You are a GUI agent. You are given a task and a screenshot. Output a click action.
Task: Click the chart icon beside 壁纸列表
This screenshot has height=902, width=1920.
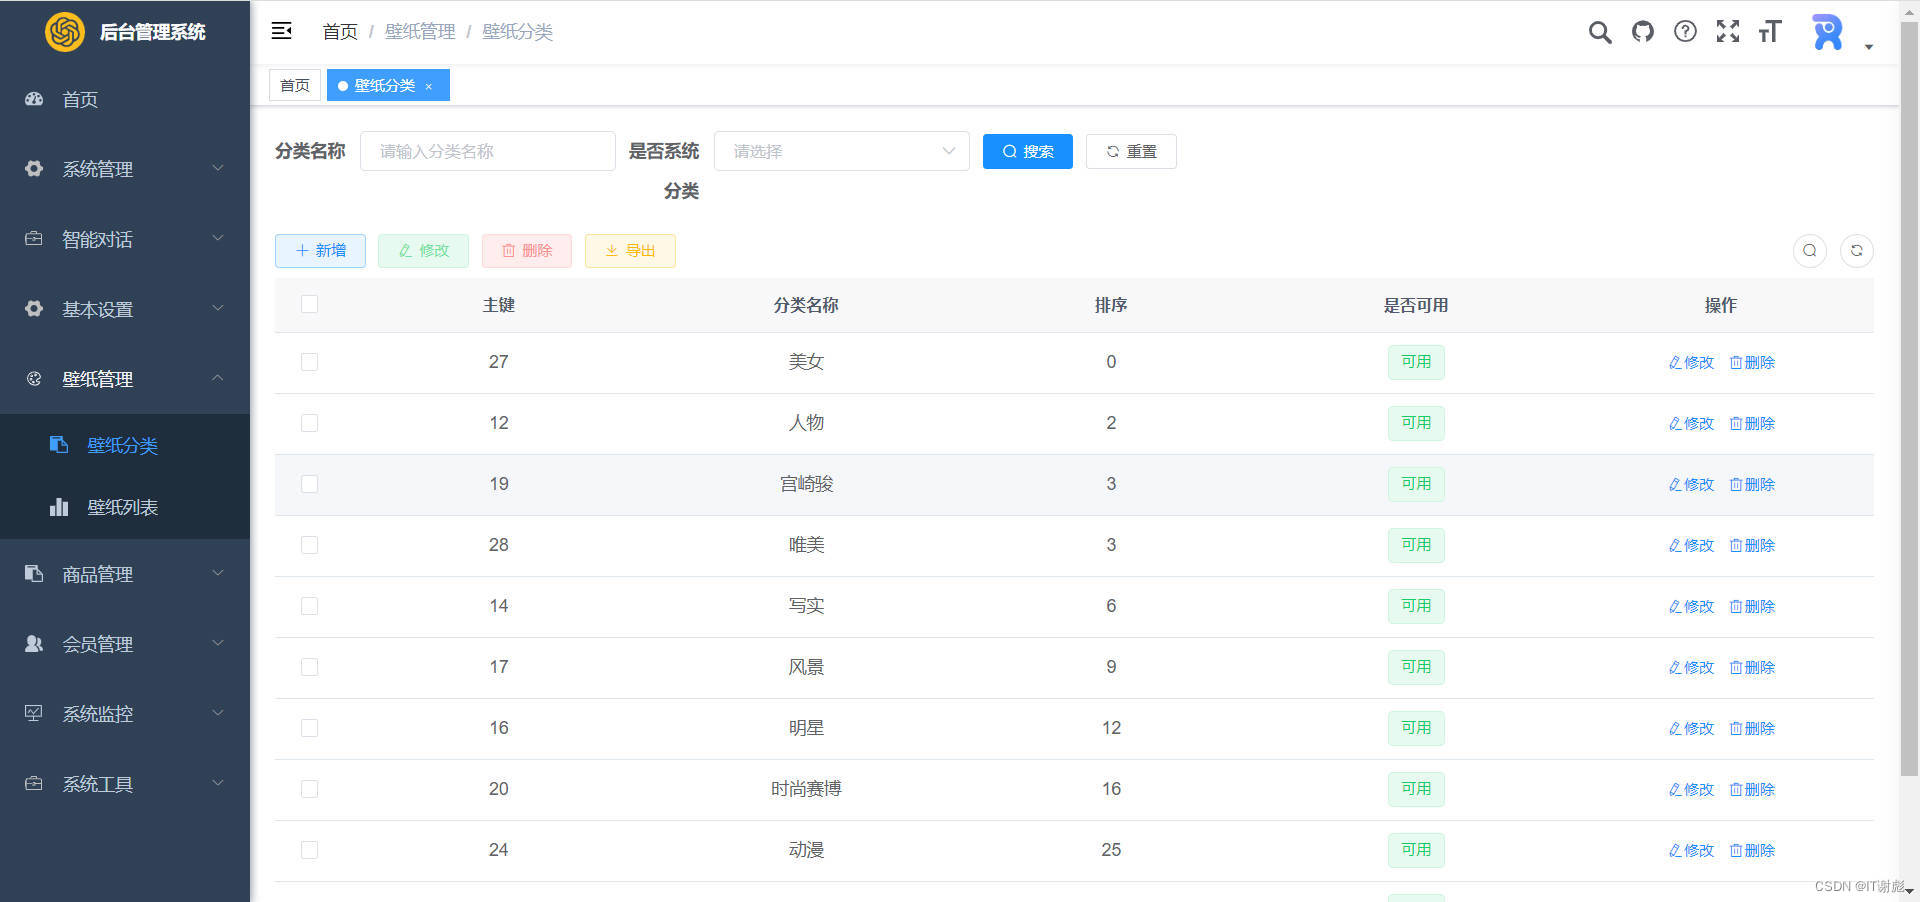point(59,507)
